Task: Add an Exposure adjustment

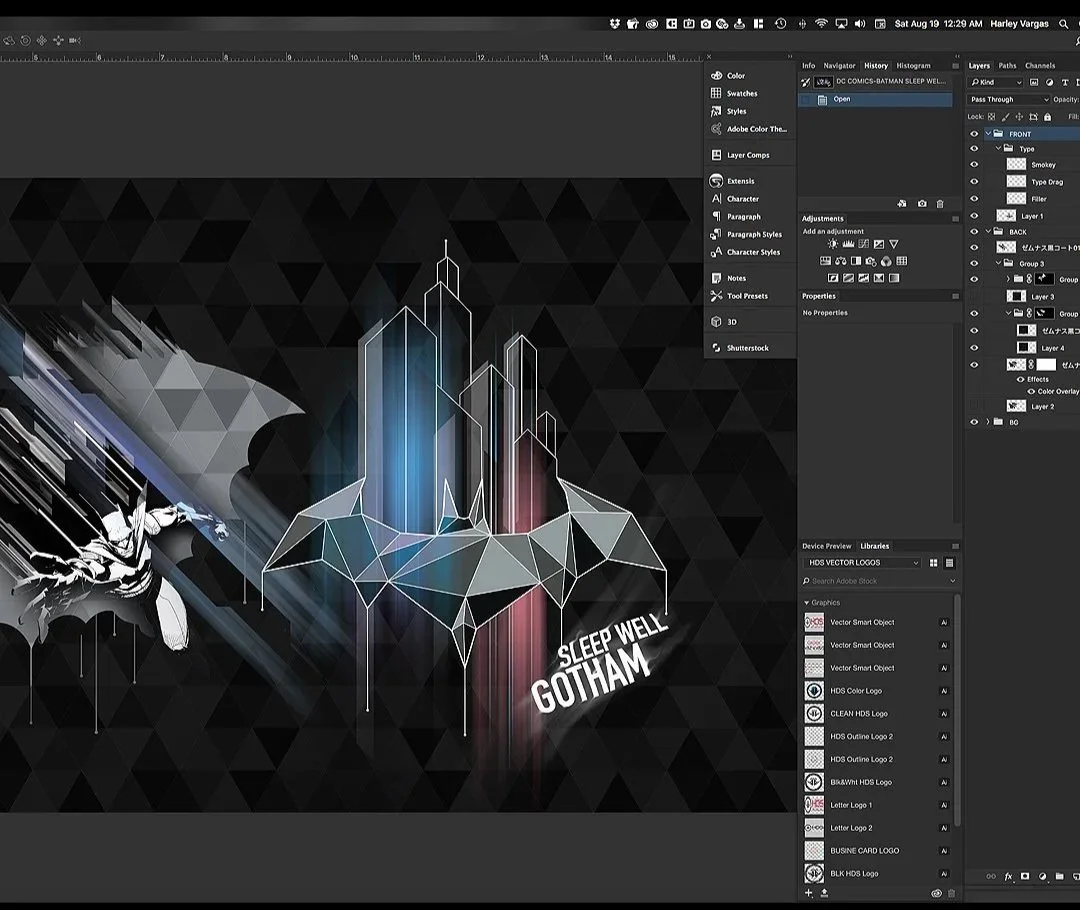Action: tap(879, 244)
